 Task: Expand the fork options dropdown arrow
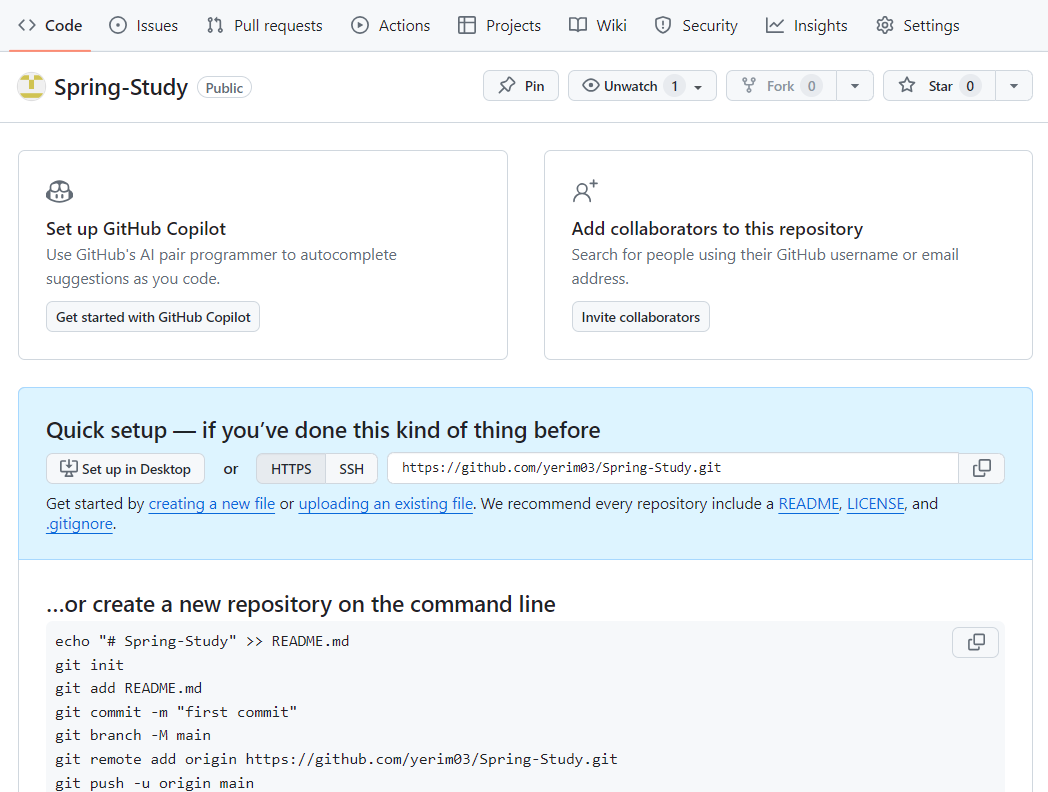[855, 86]
